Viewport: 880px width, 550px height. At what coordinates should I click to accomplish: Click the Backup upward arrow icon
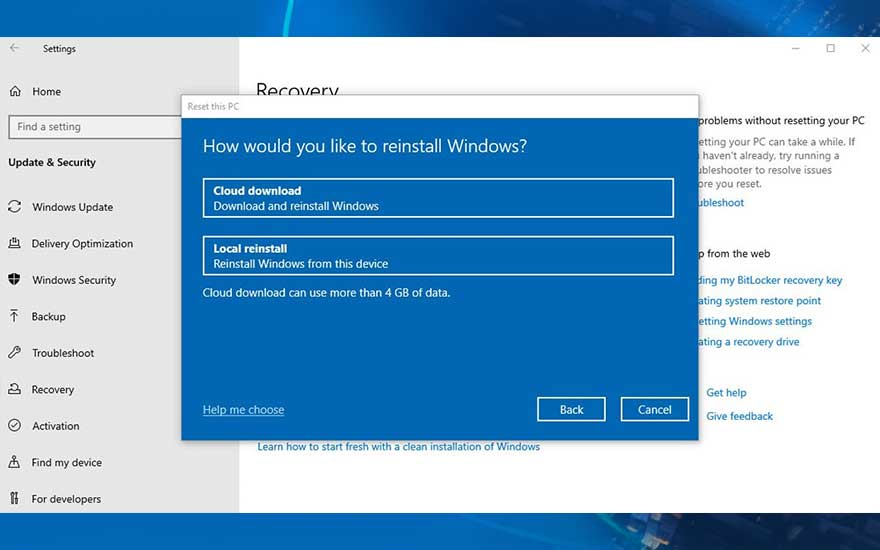coord(15,316)
